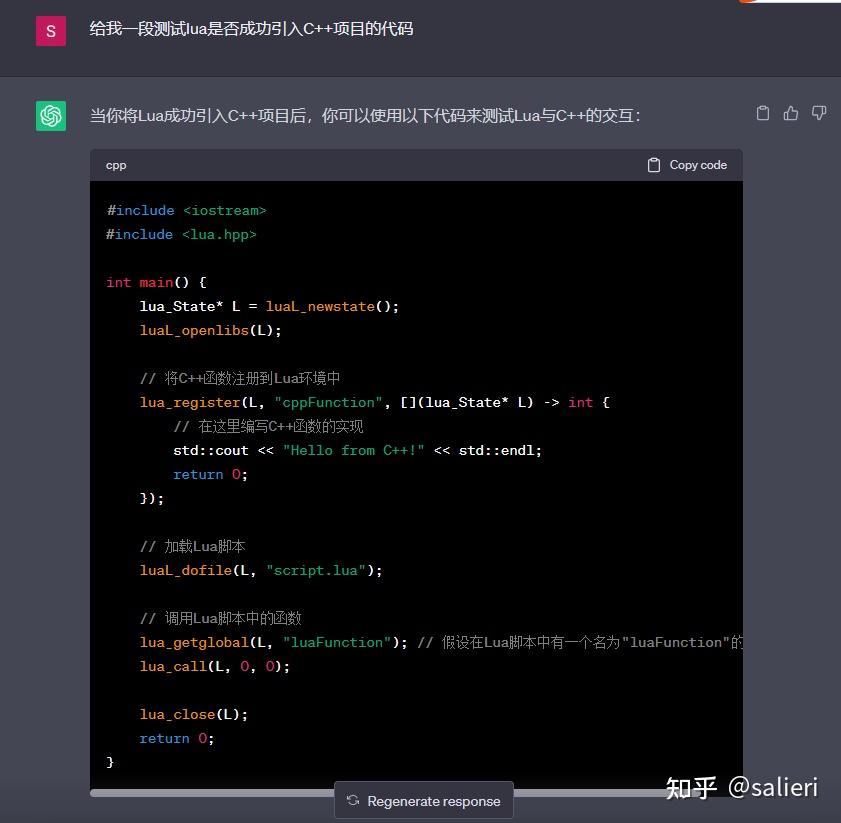This screenshot has width=841, height=823.
Task: Click the clipboard icon next to Copy code
Action: click(655, 164)
